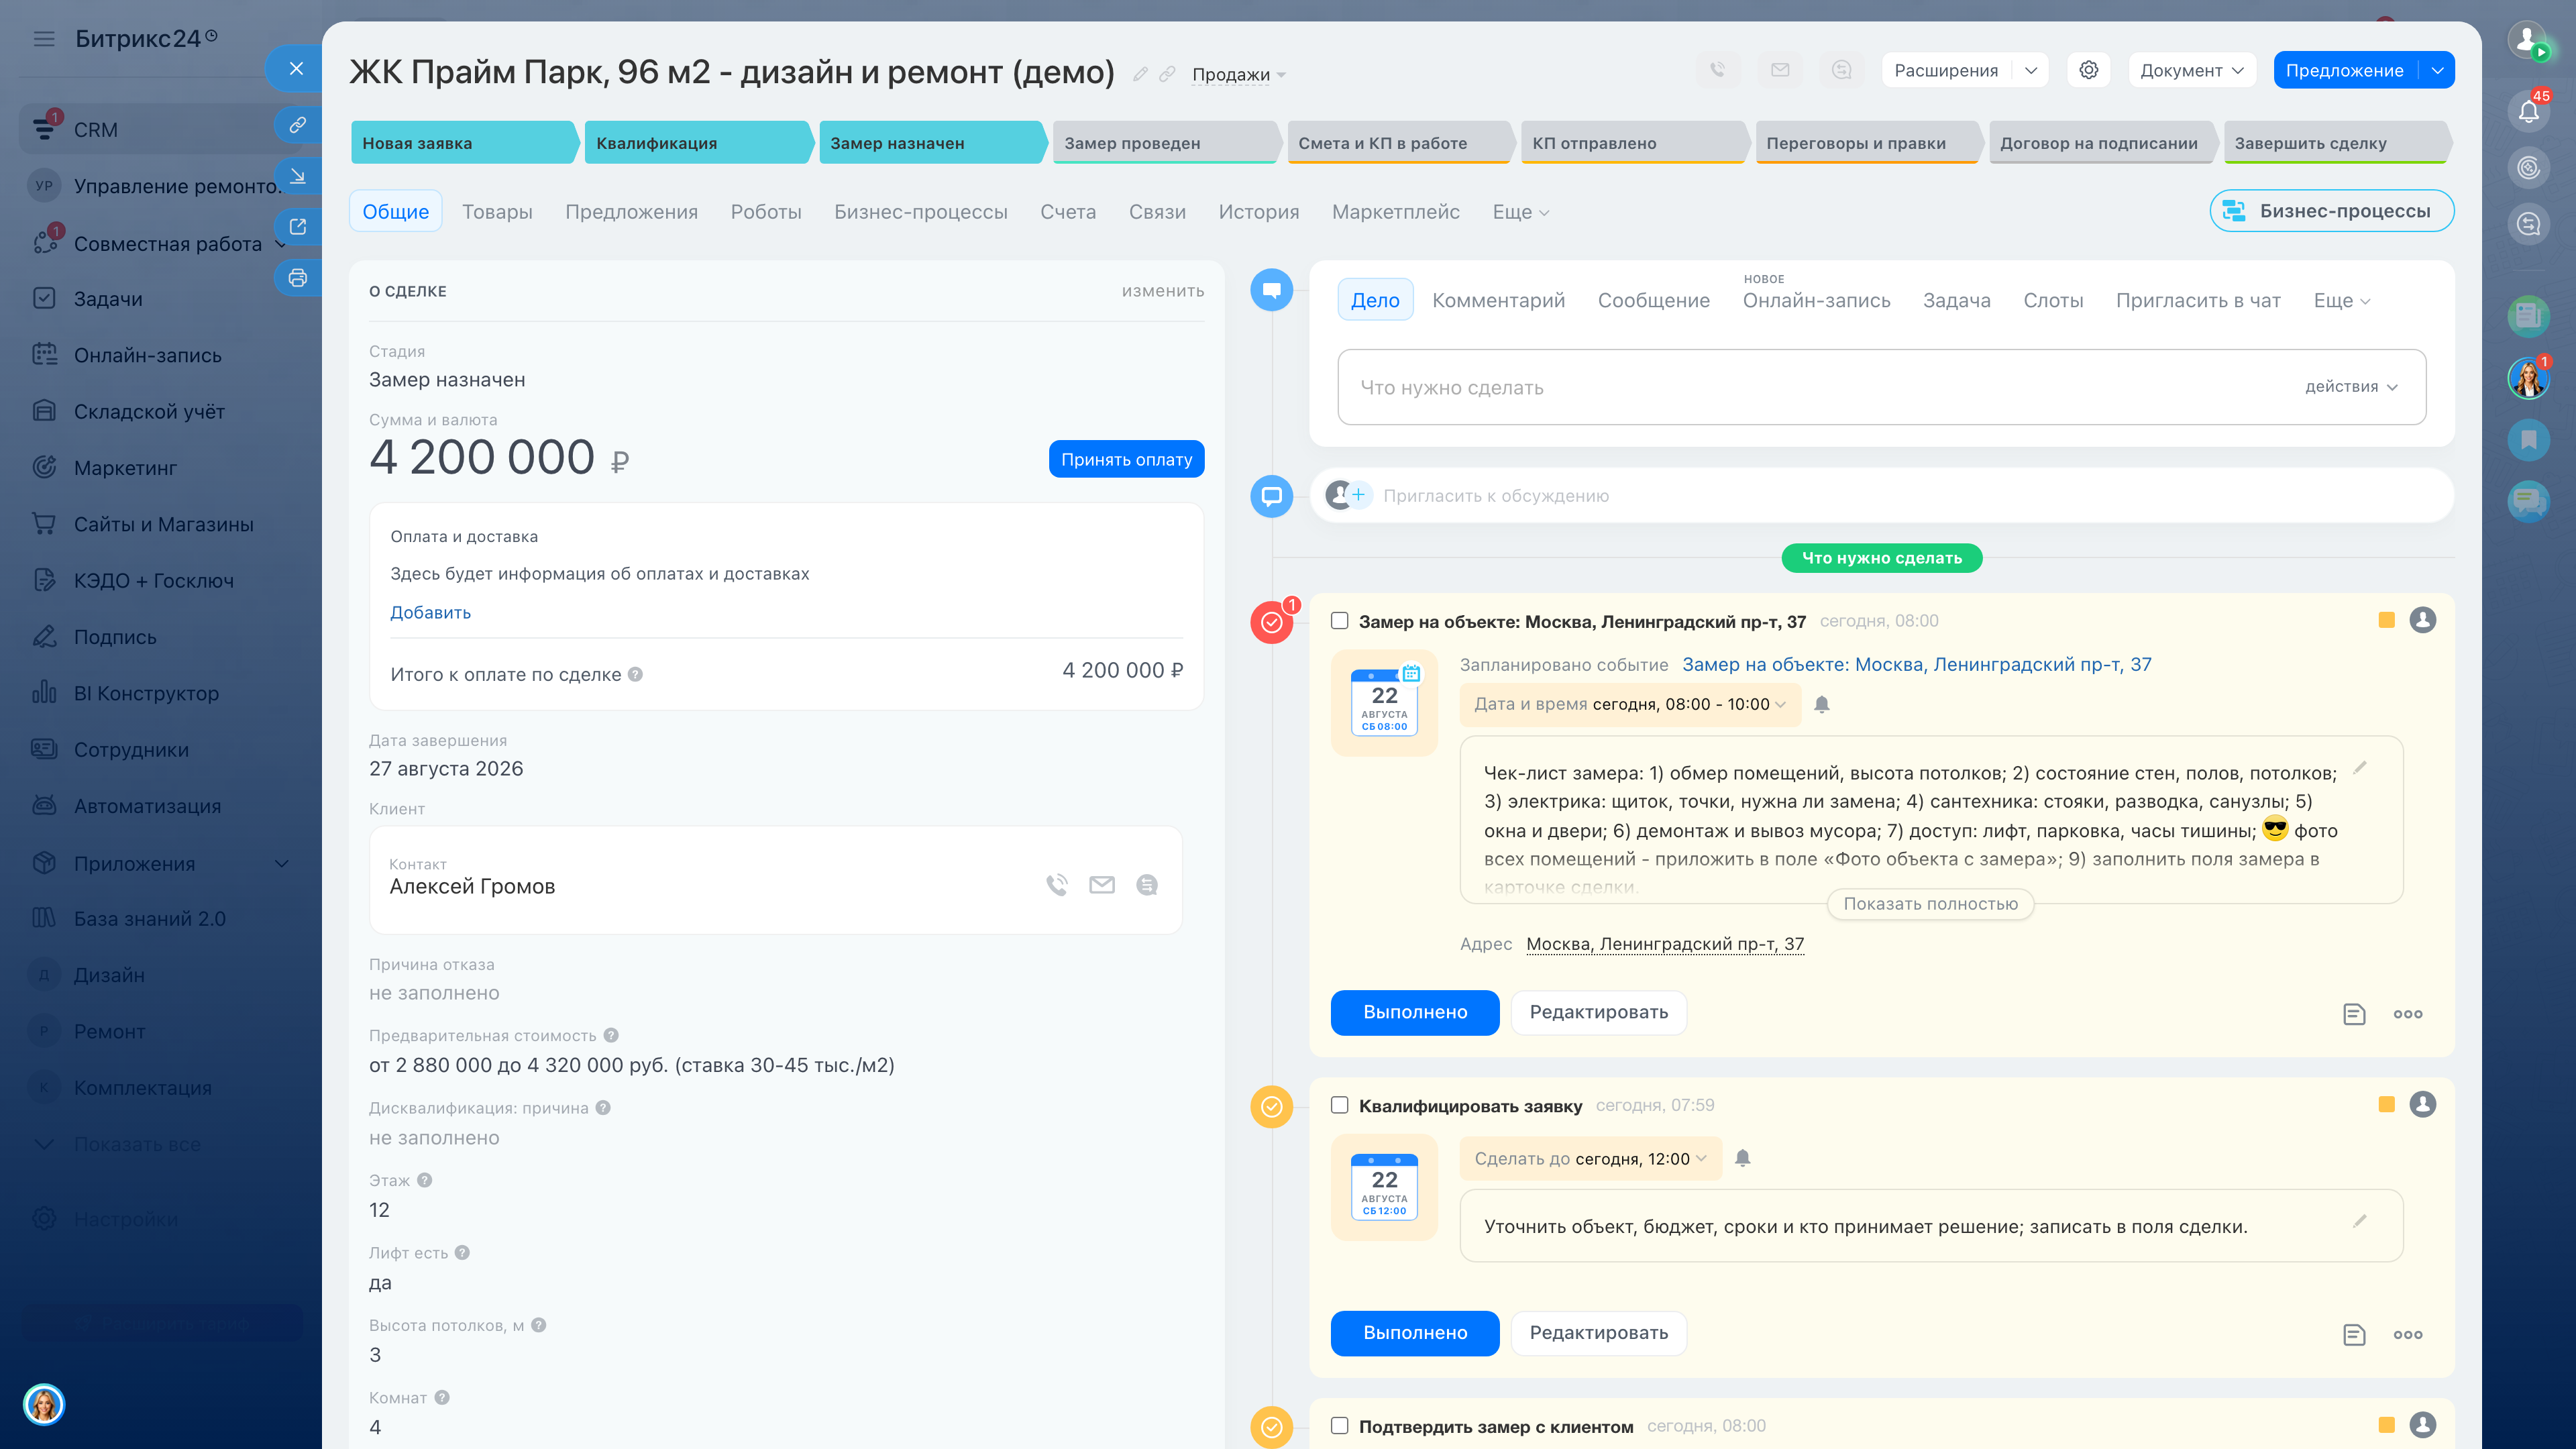Click the note icon in Квалифицировать заявку card footer
2576x1449 pixels.
pyautogui.click(x=2354, y=1334)
